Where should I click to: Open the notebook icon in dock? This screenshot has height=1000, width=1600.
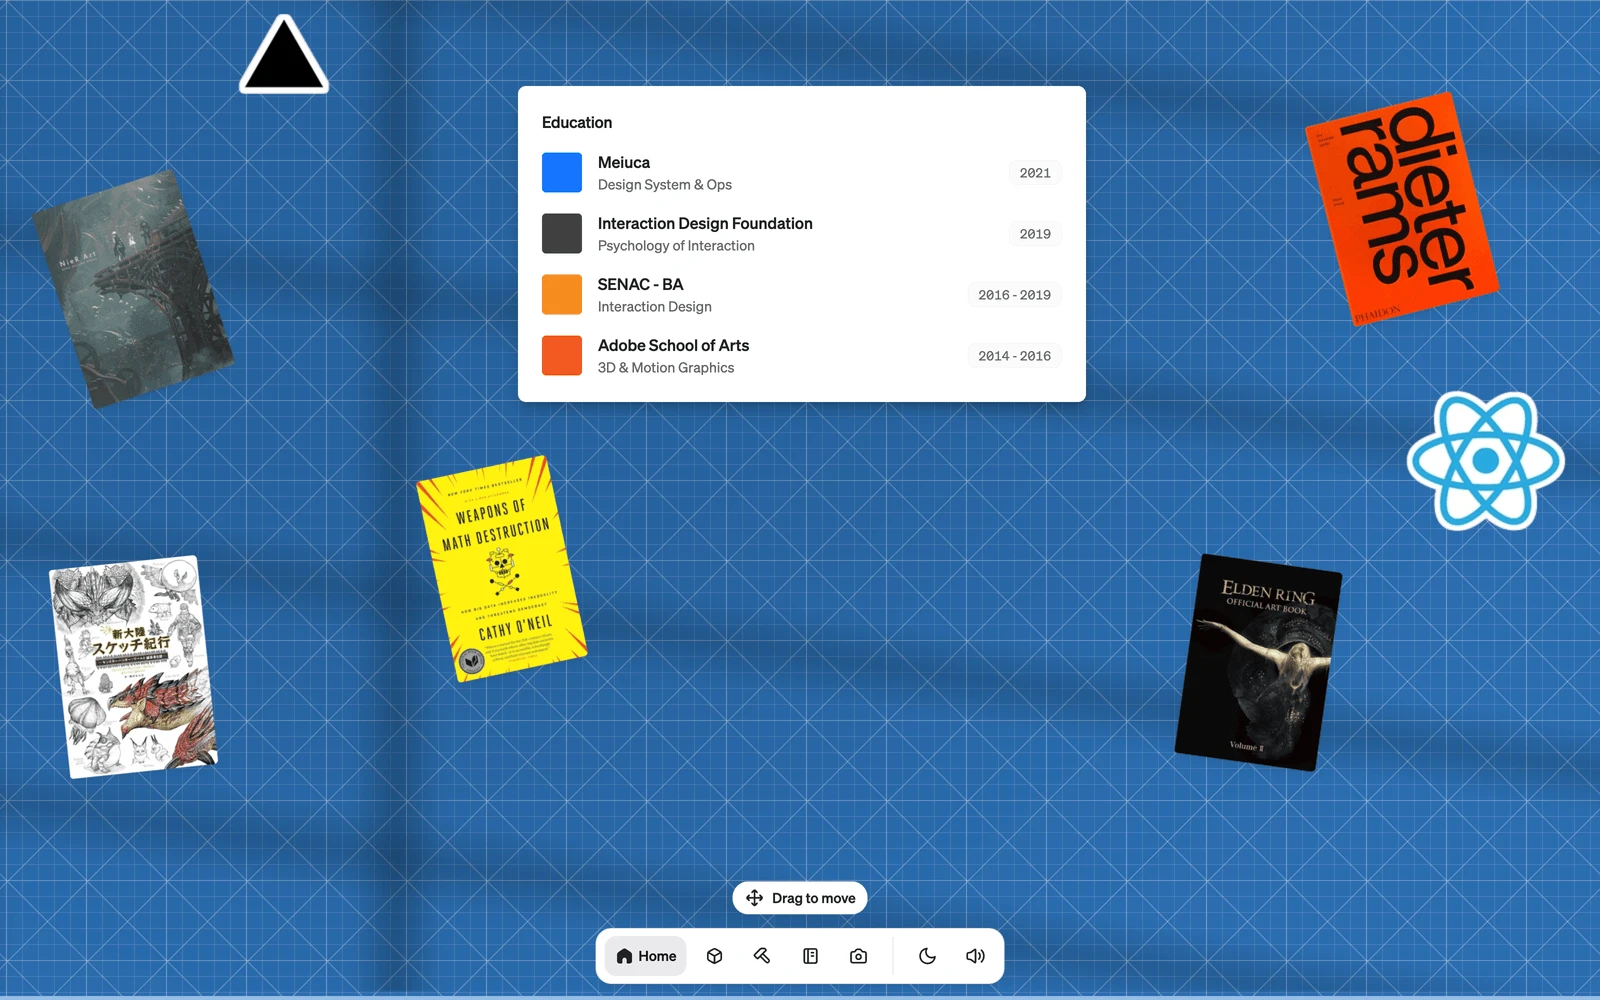click(x=810, y=956)
